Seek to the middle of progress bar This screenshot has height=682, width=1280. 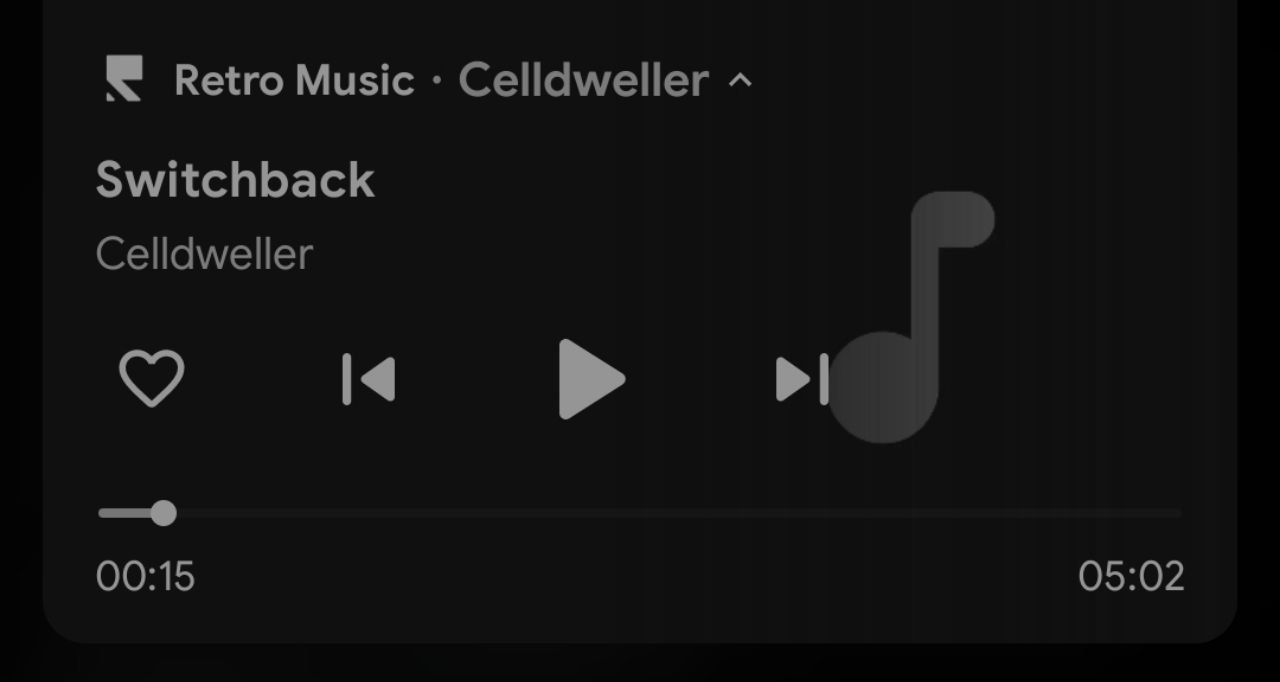(x=640, y=513)
